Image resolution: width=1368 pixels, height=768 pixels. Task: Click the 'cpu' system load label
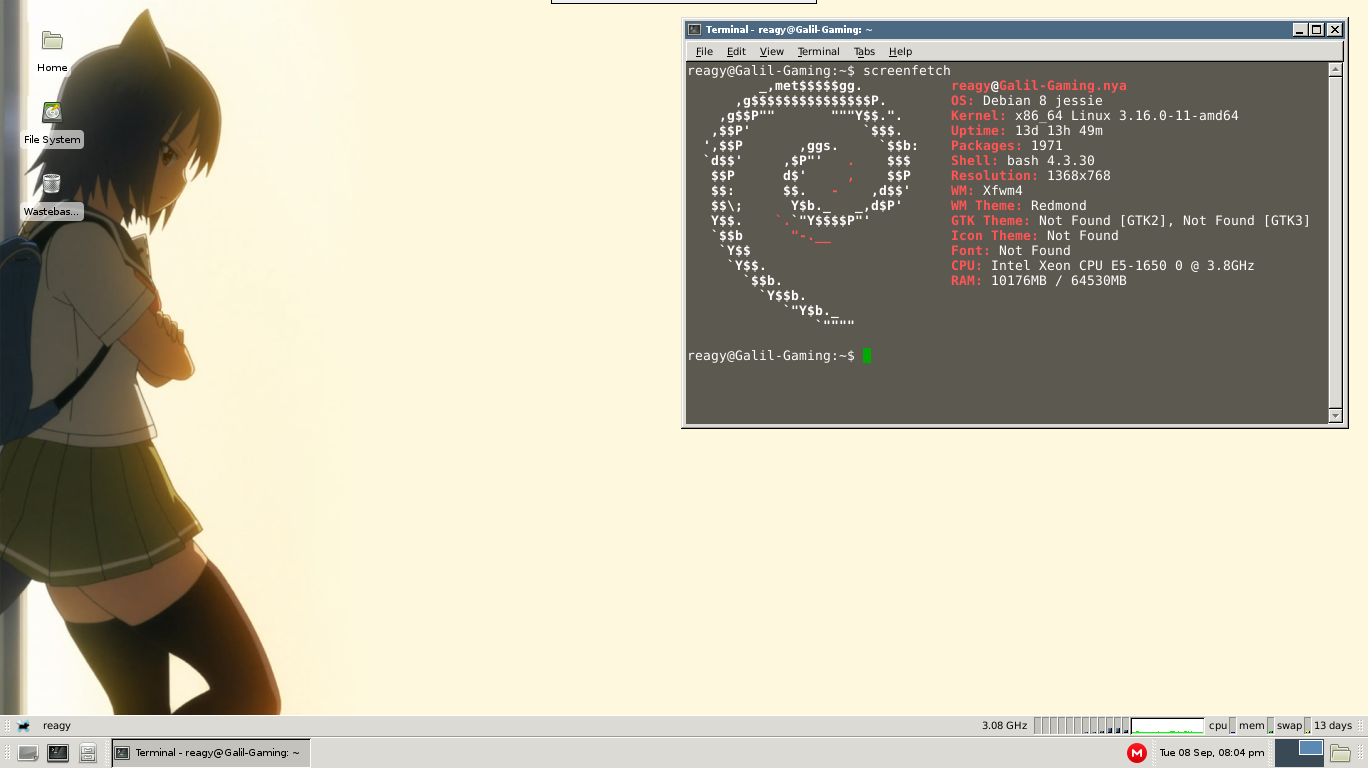1217,726
